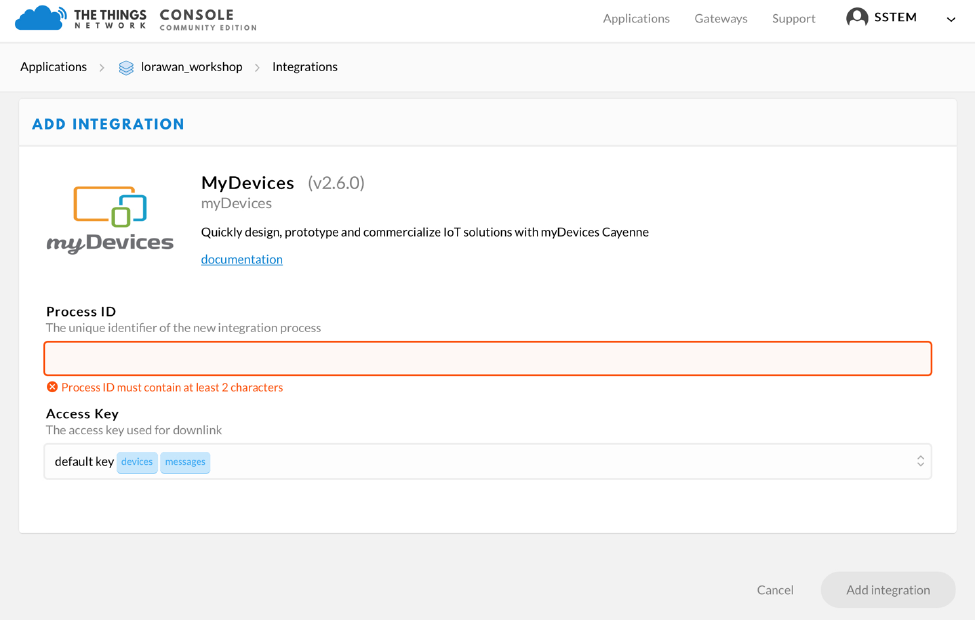The width and height of the screenshot is (975, 620).
Task: Open the Support page from the top bar
Action: [794, 19]
